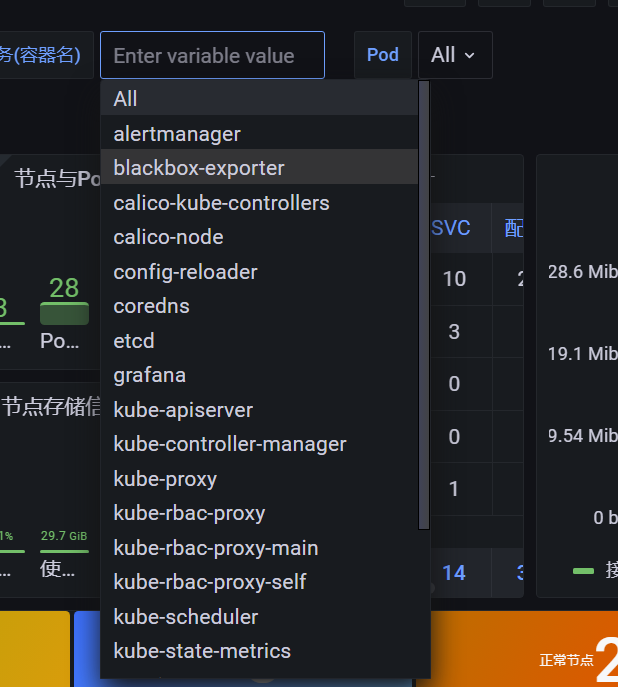This screenshot has height=687, width=618.
Task: Pick etcd in the variable list
Action: [x=259, y=340]
